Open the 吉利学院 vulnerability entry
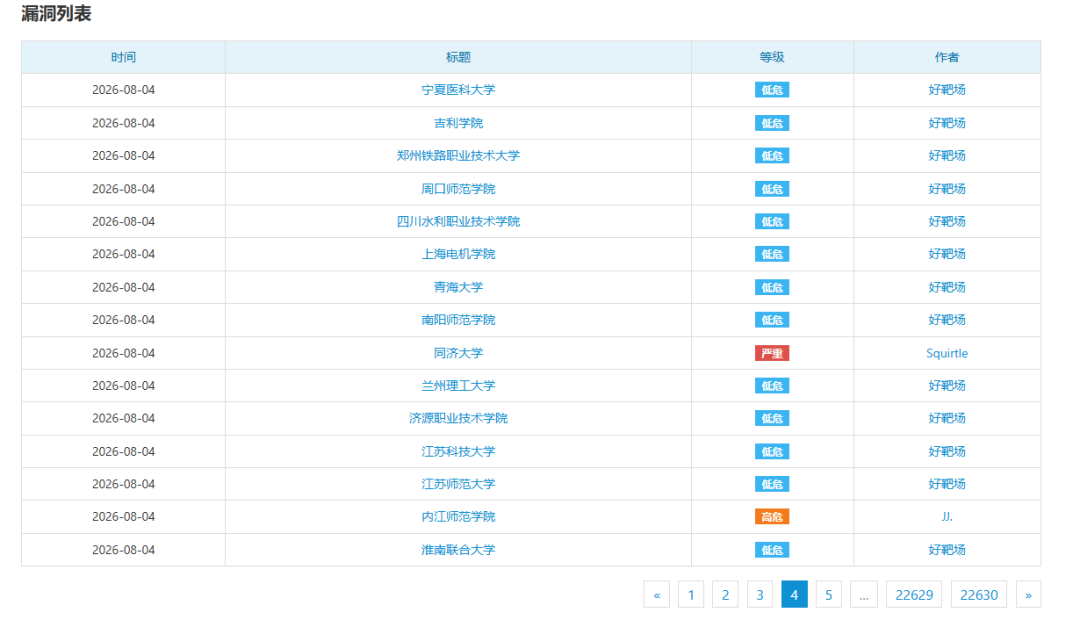Viewport: 1080px width, 620px height. [458, 123]
